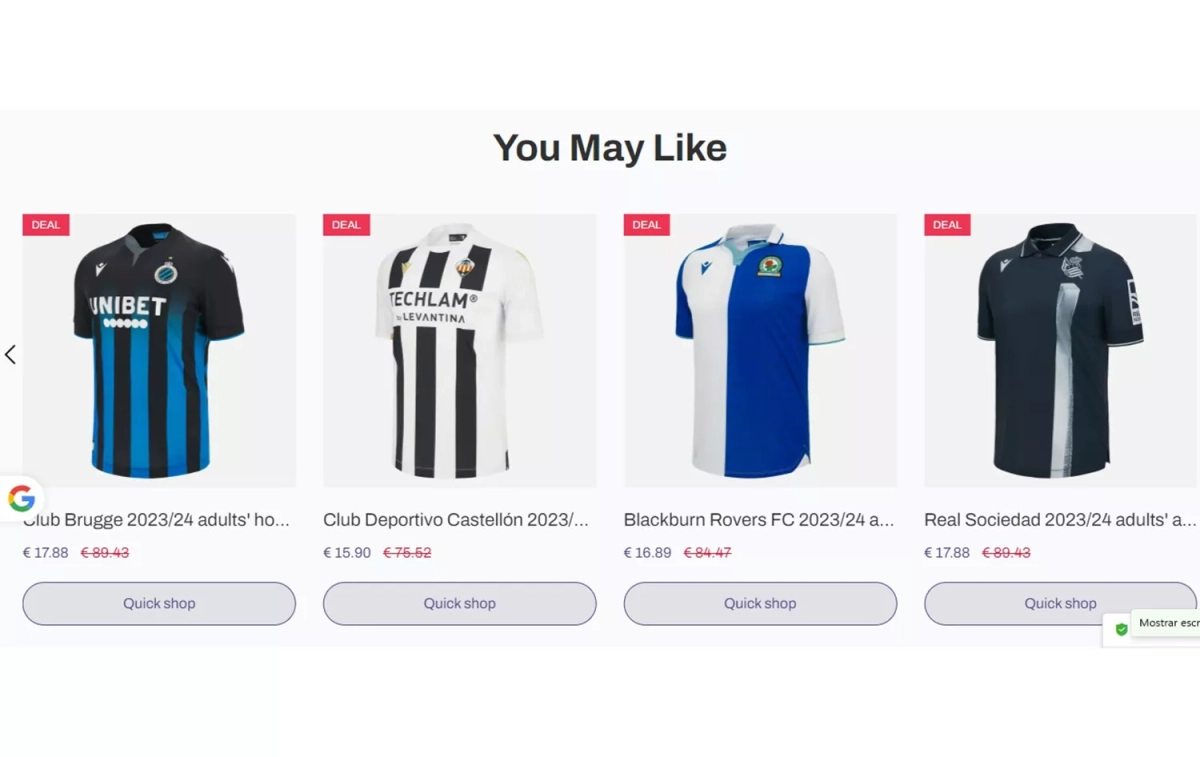Click the green shield security icon
This screenshot has width=1200, height=757.
(1121, 629)
